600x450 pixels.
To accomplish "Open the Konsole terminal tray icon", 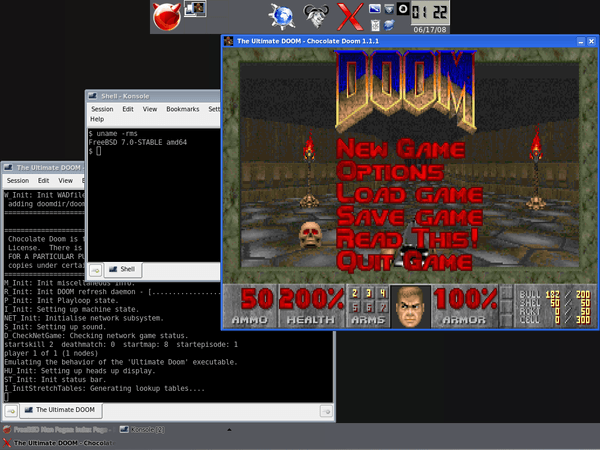I will [375, 8].
